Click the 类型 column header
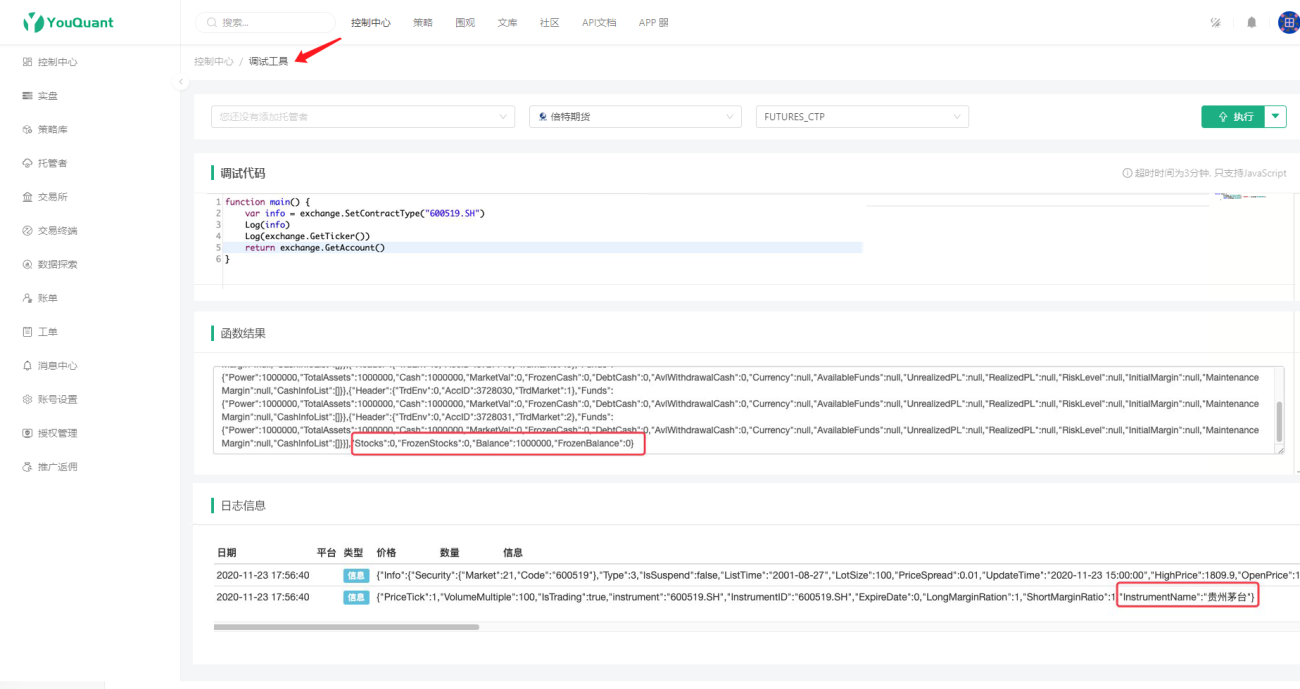Image resolution: width=1300 pixels, height=689 pixels. (x=353, y=552)
